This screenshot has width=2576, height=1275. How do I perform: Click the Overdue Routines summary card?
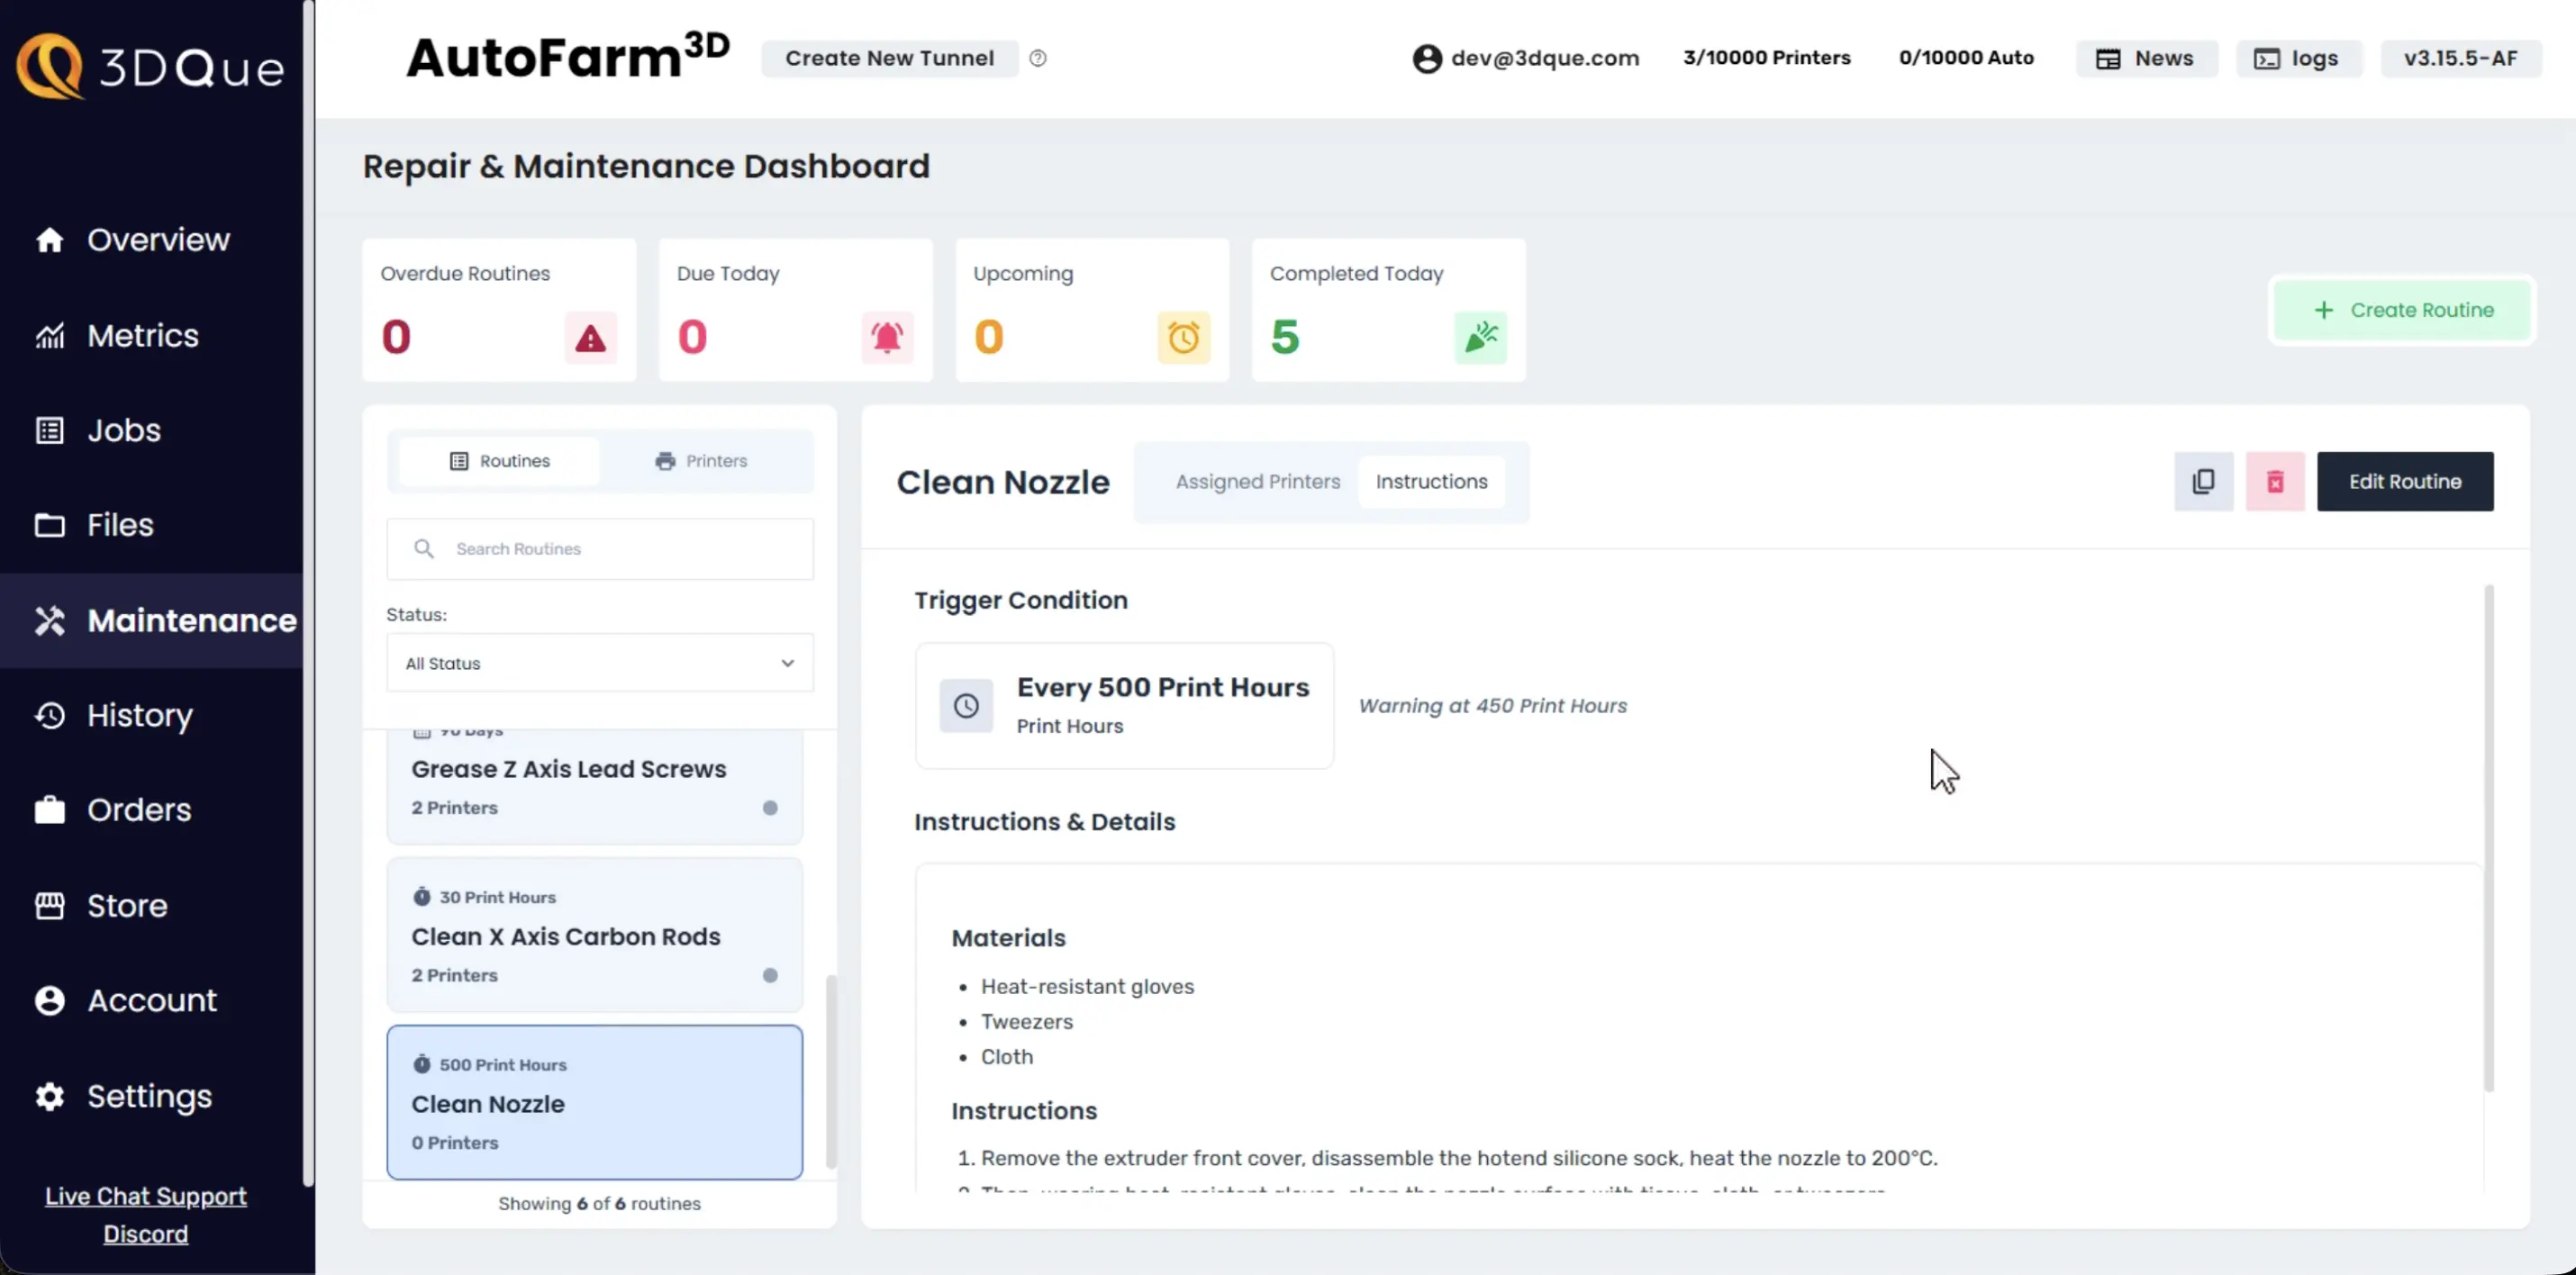click(x=499, y=310)
